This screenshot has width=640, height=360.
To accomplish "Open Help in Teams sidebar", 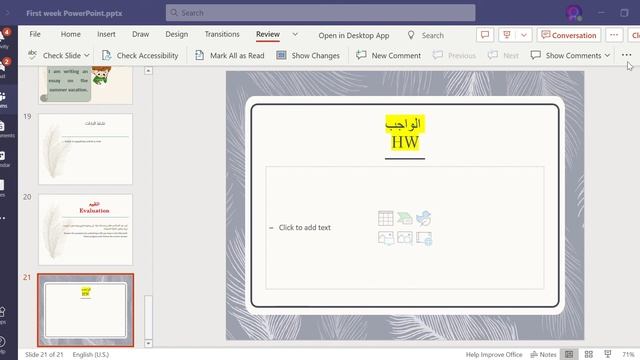I will pyautogui.click(x=3, y=345).
